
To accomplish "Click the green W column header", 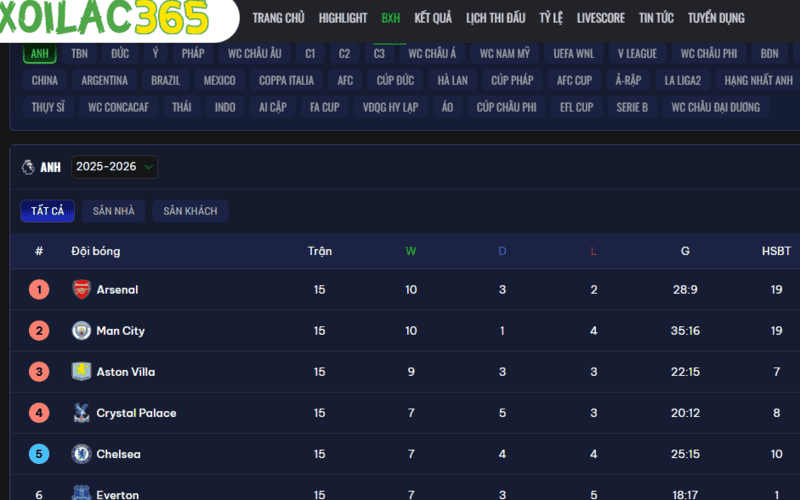I will click(x=410, y=251).
